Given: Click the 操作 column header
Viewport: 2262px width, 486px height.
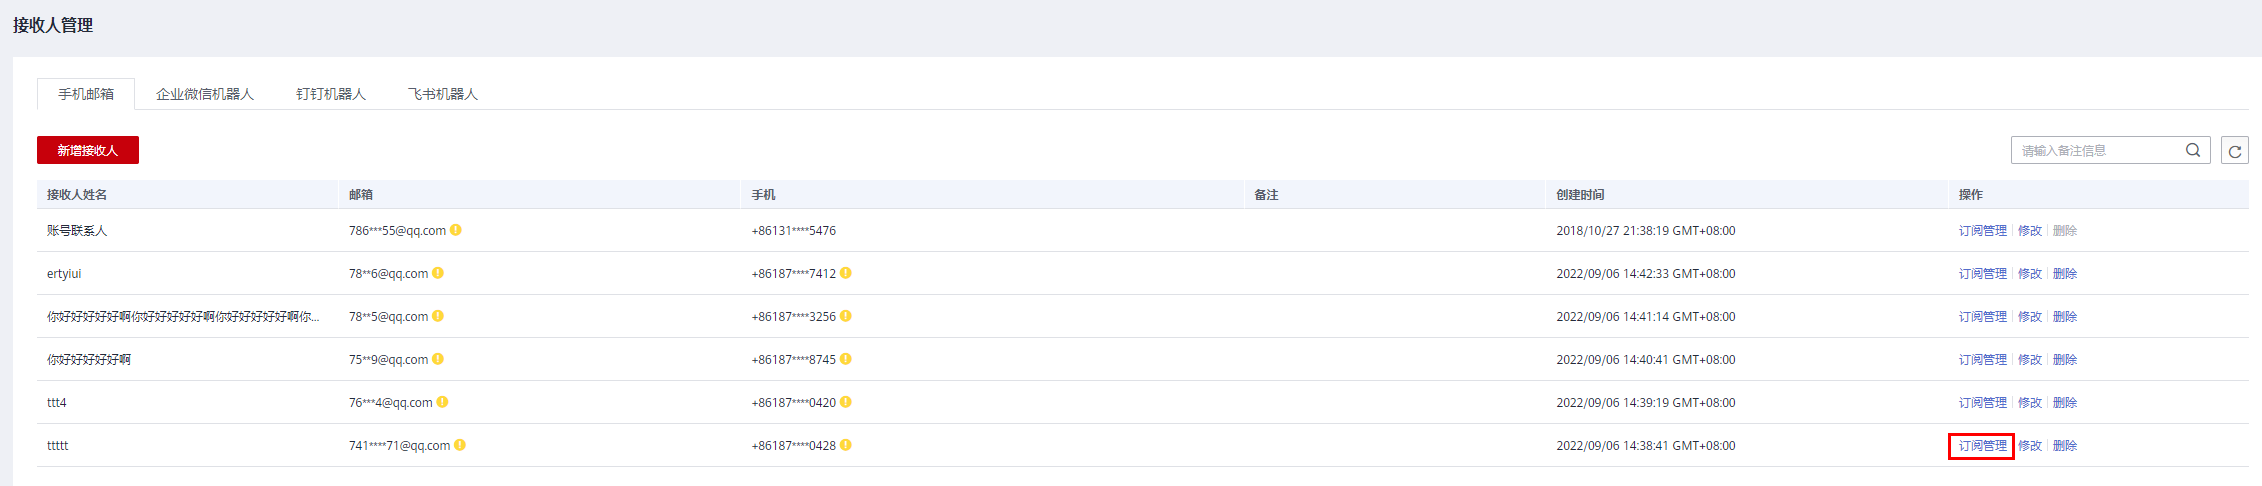Looking at the screenshot, I should point(1971,195).
